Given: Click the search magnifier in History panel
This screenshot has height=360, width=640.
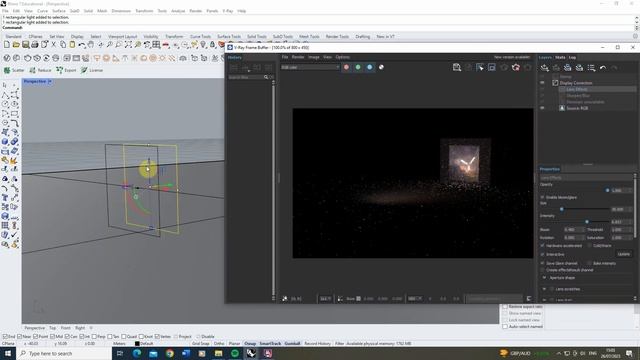Looking at the screenshot, I should coord(266,77).
